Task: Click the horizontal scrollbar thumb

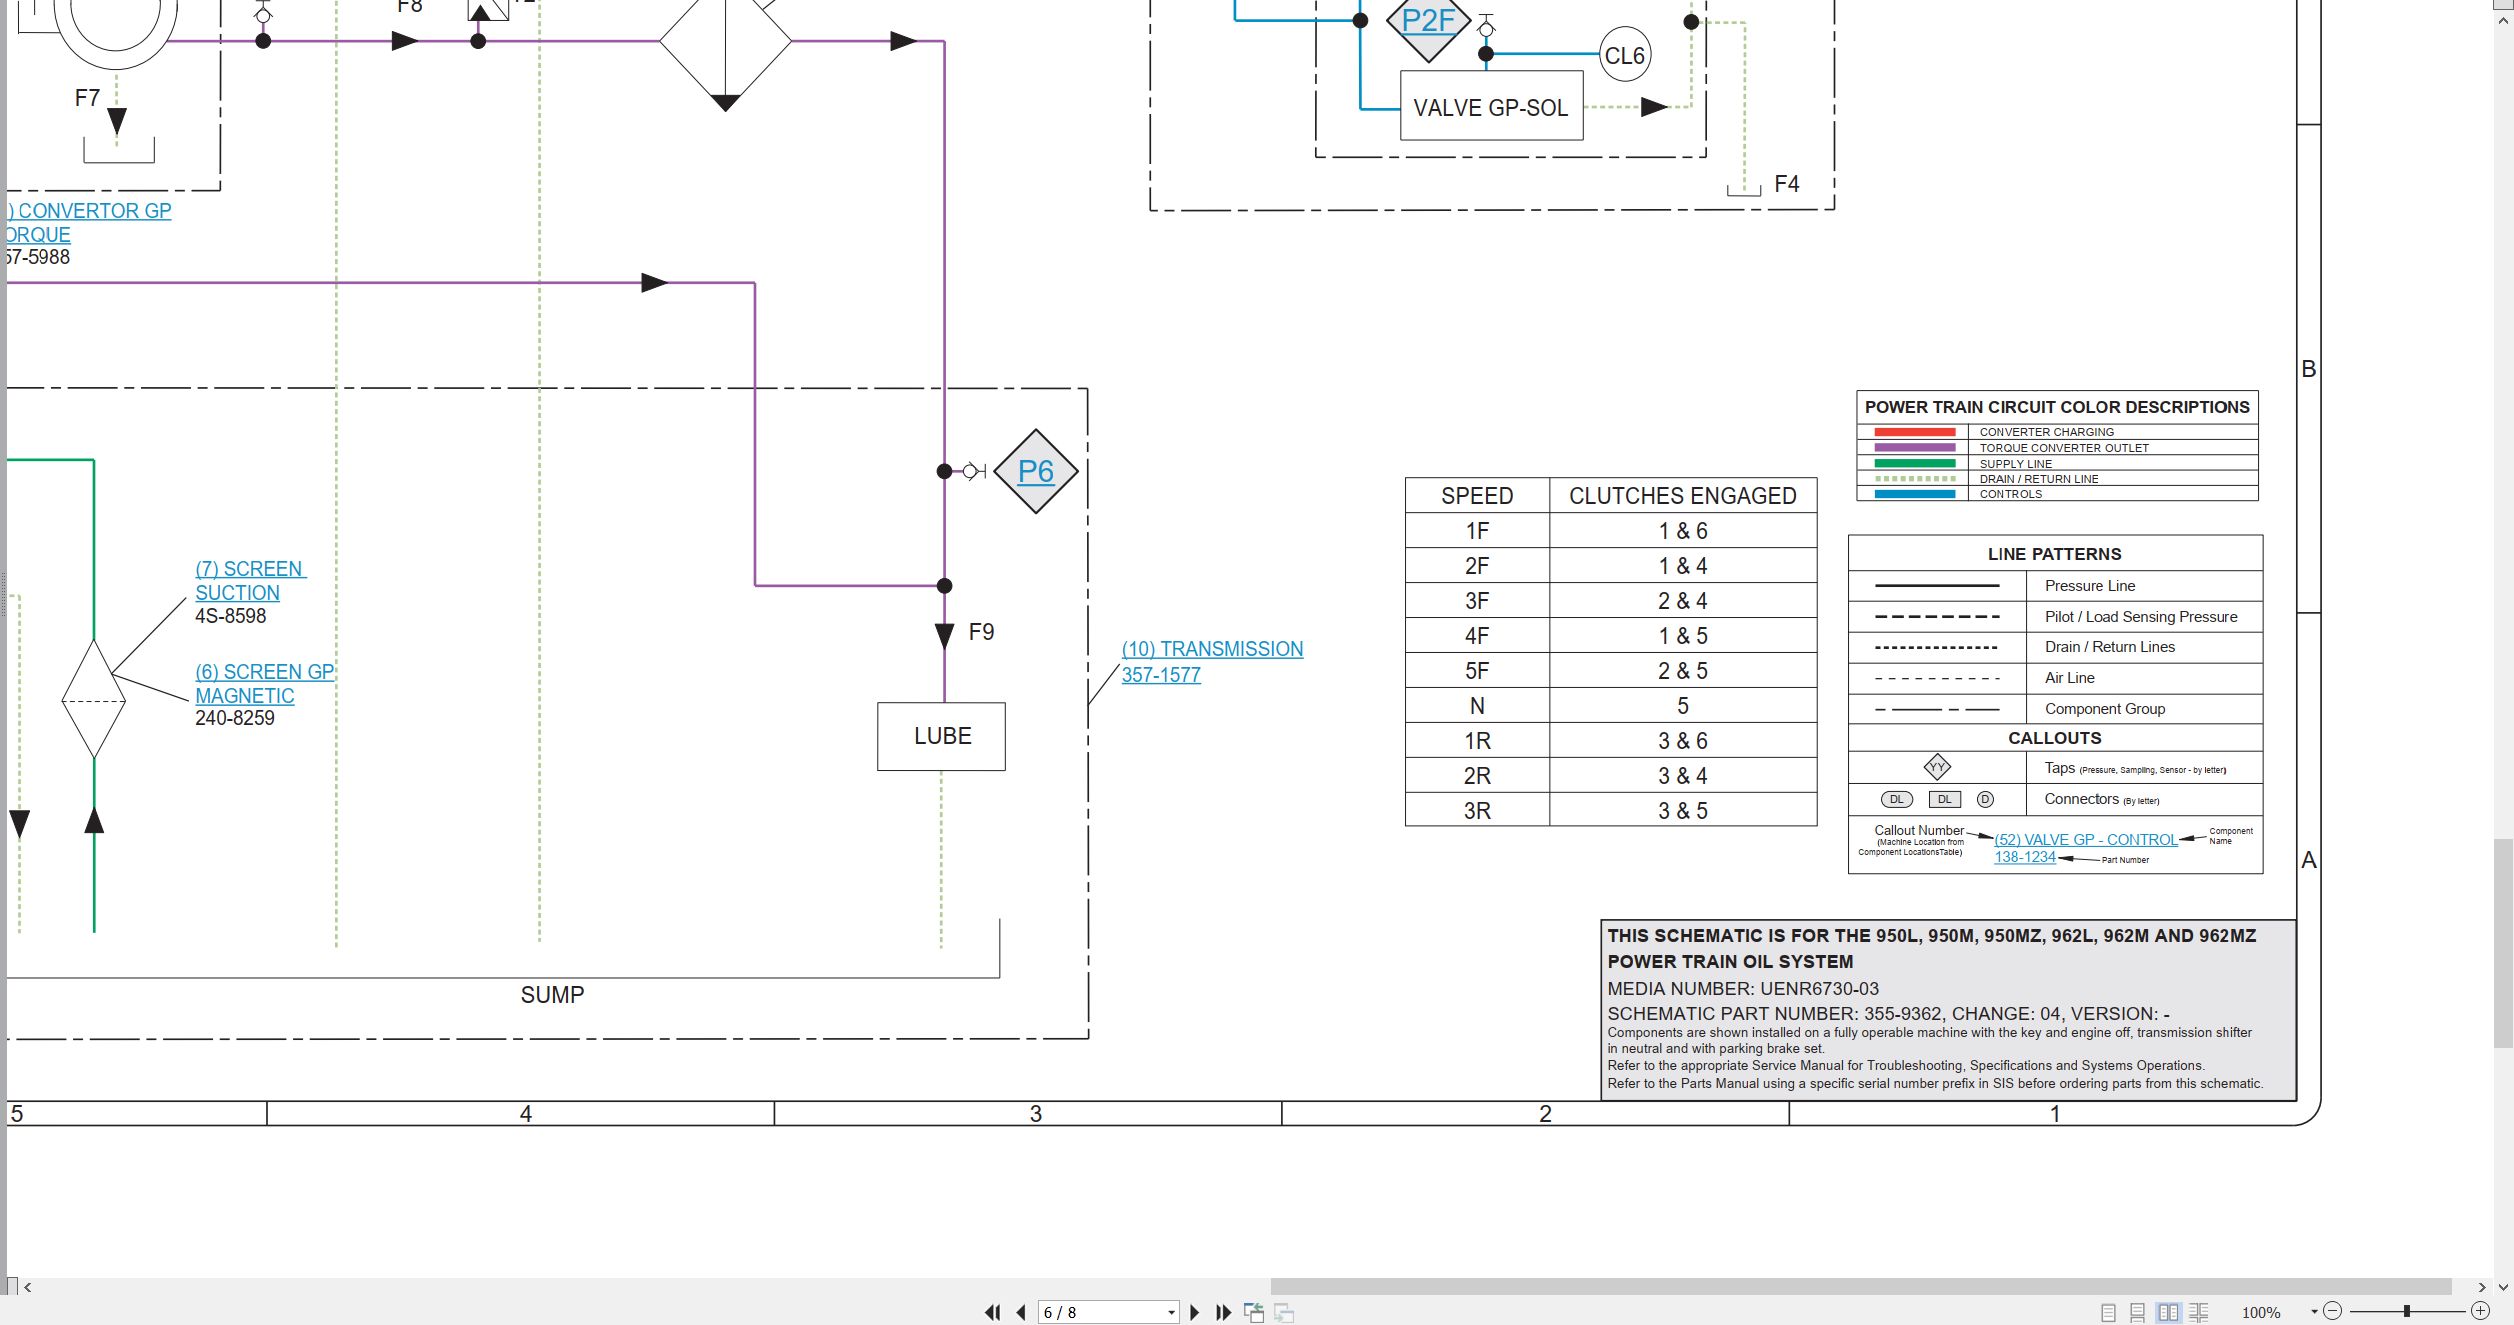Action: click(x=1860, y=1287)
